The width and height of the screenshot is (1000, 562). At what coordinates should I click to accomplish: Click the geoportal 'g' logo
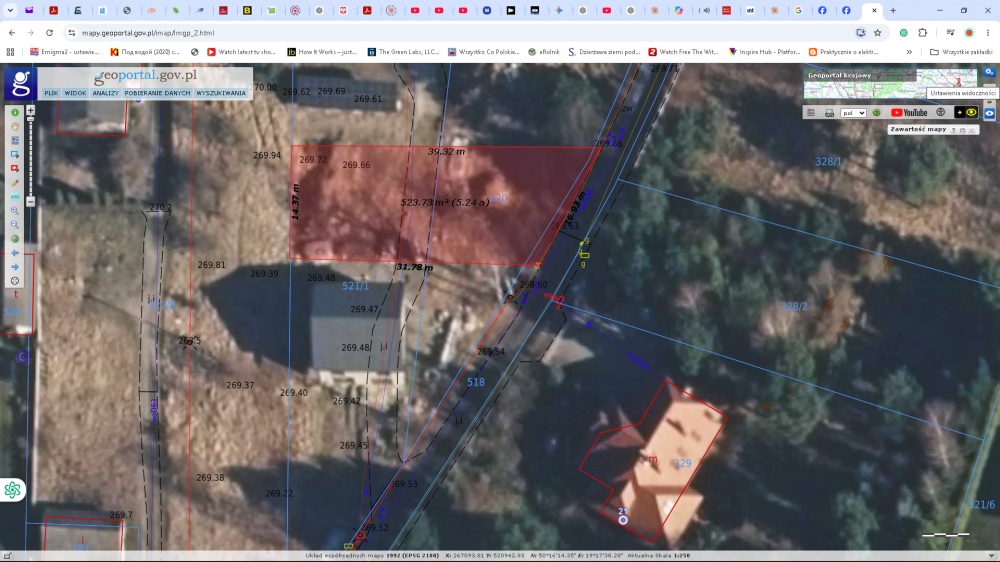pos(20,84)
